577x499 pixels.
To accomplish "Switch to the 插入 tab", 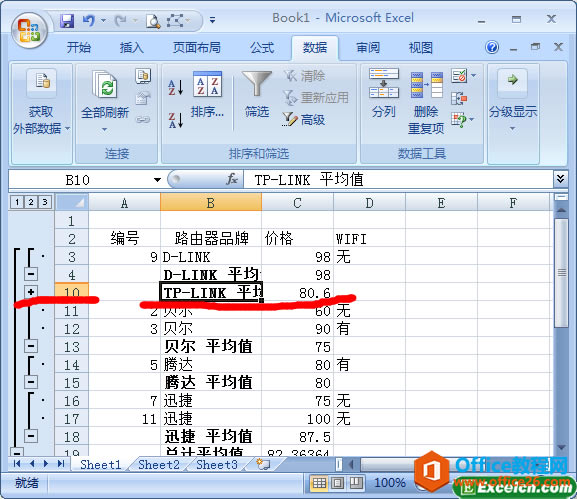I will [x=131, y=47].
